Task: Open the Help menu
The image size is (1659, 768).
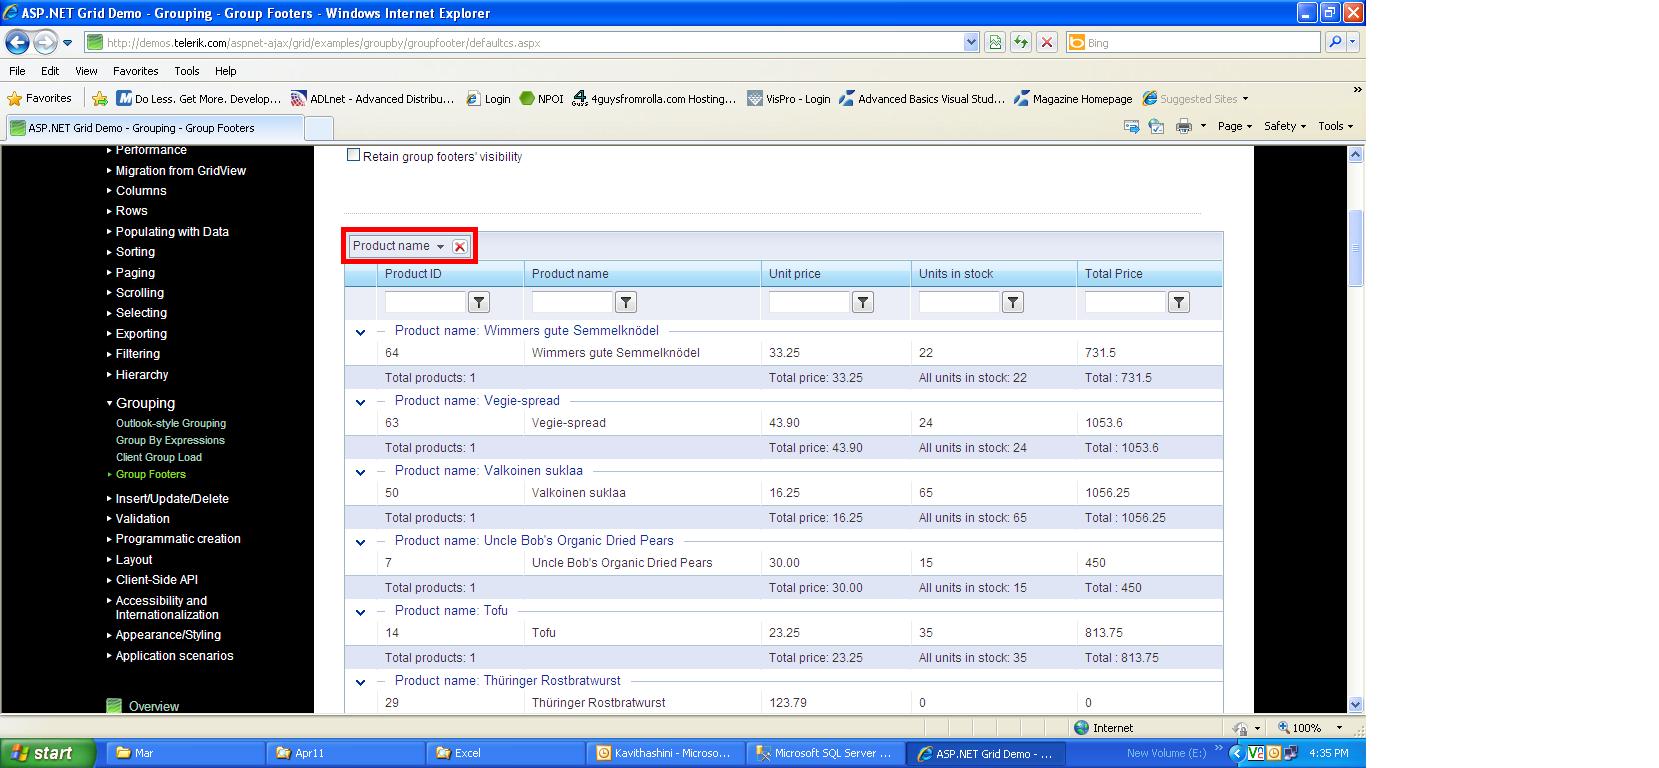Action: pyautogui.click(x=226, y=71)
